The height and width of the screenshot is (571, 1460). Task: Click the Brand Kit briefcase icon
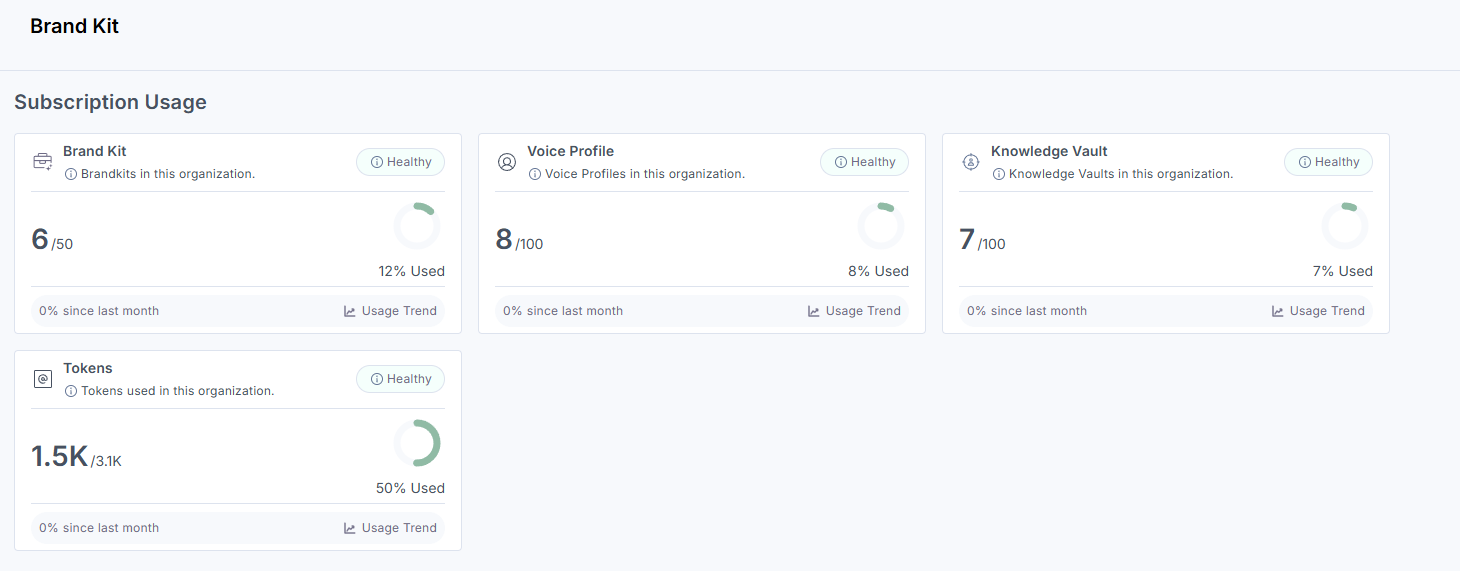(x=43, y=162)
